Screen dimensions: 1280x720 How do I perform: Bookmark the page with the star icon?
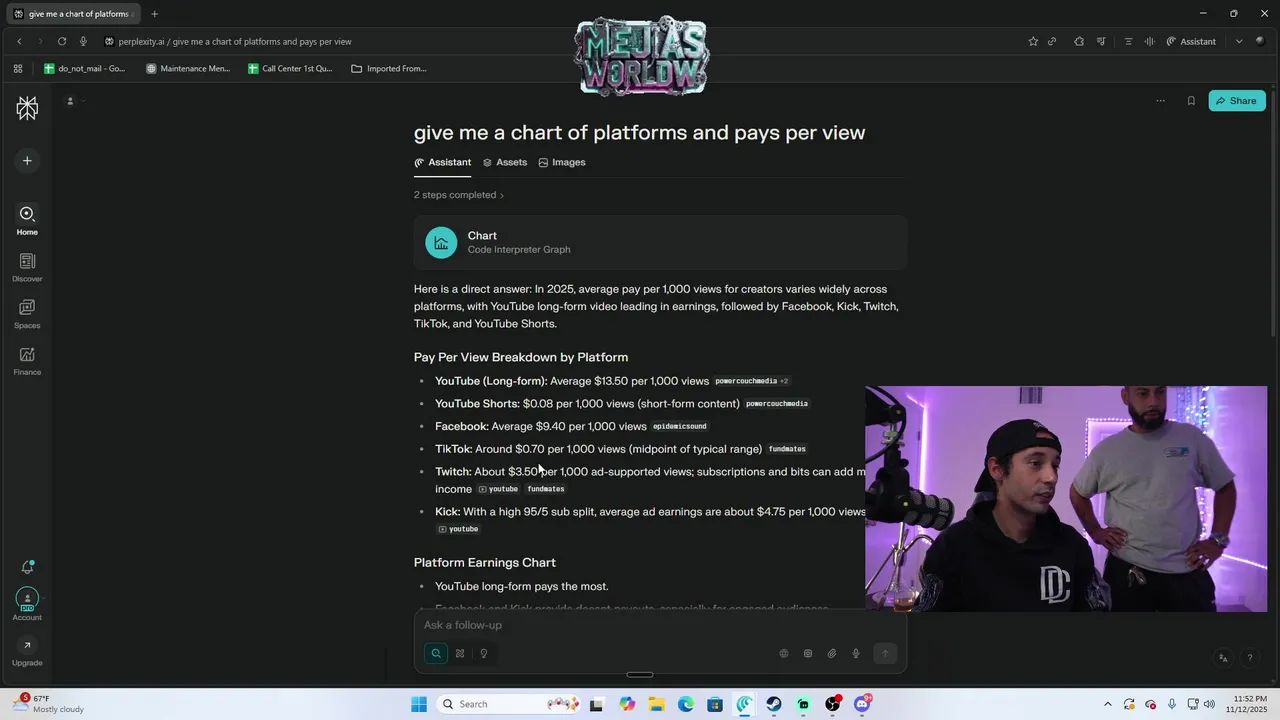(1033, 41)
